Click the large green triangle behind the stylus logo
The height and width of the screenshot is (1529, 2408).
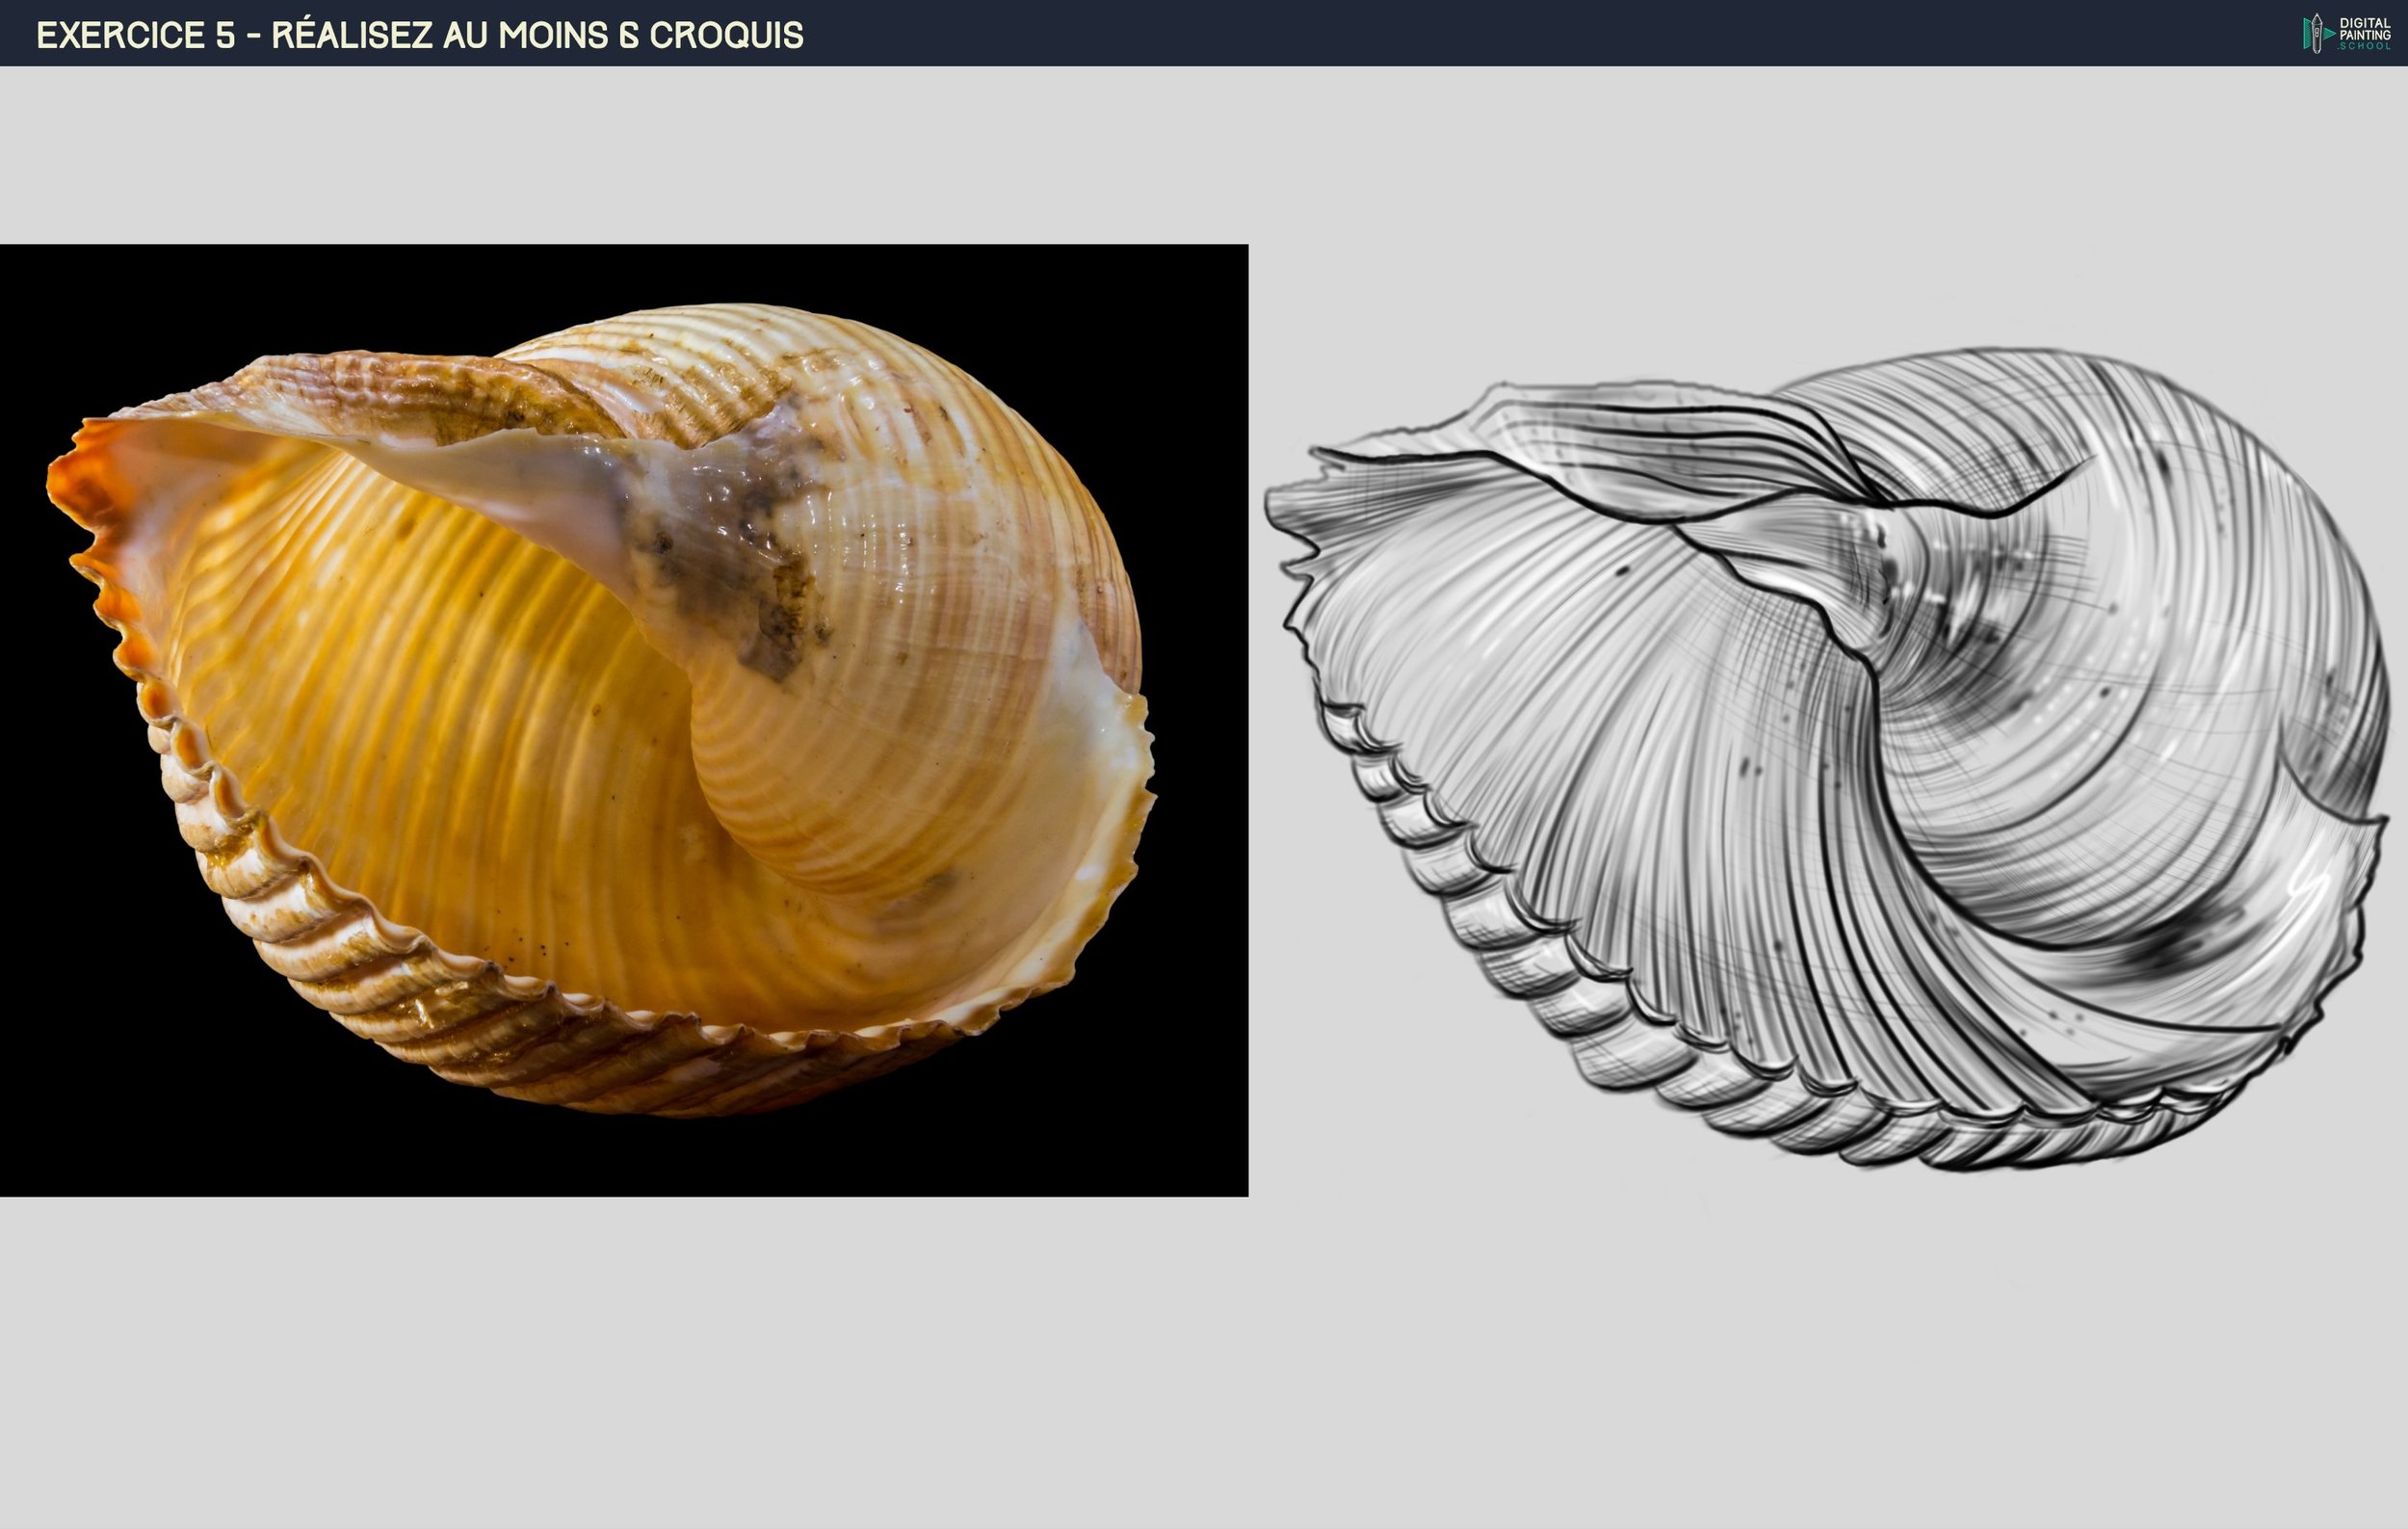pyautogui.click(x=2330, y=34)
